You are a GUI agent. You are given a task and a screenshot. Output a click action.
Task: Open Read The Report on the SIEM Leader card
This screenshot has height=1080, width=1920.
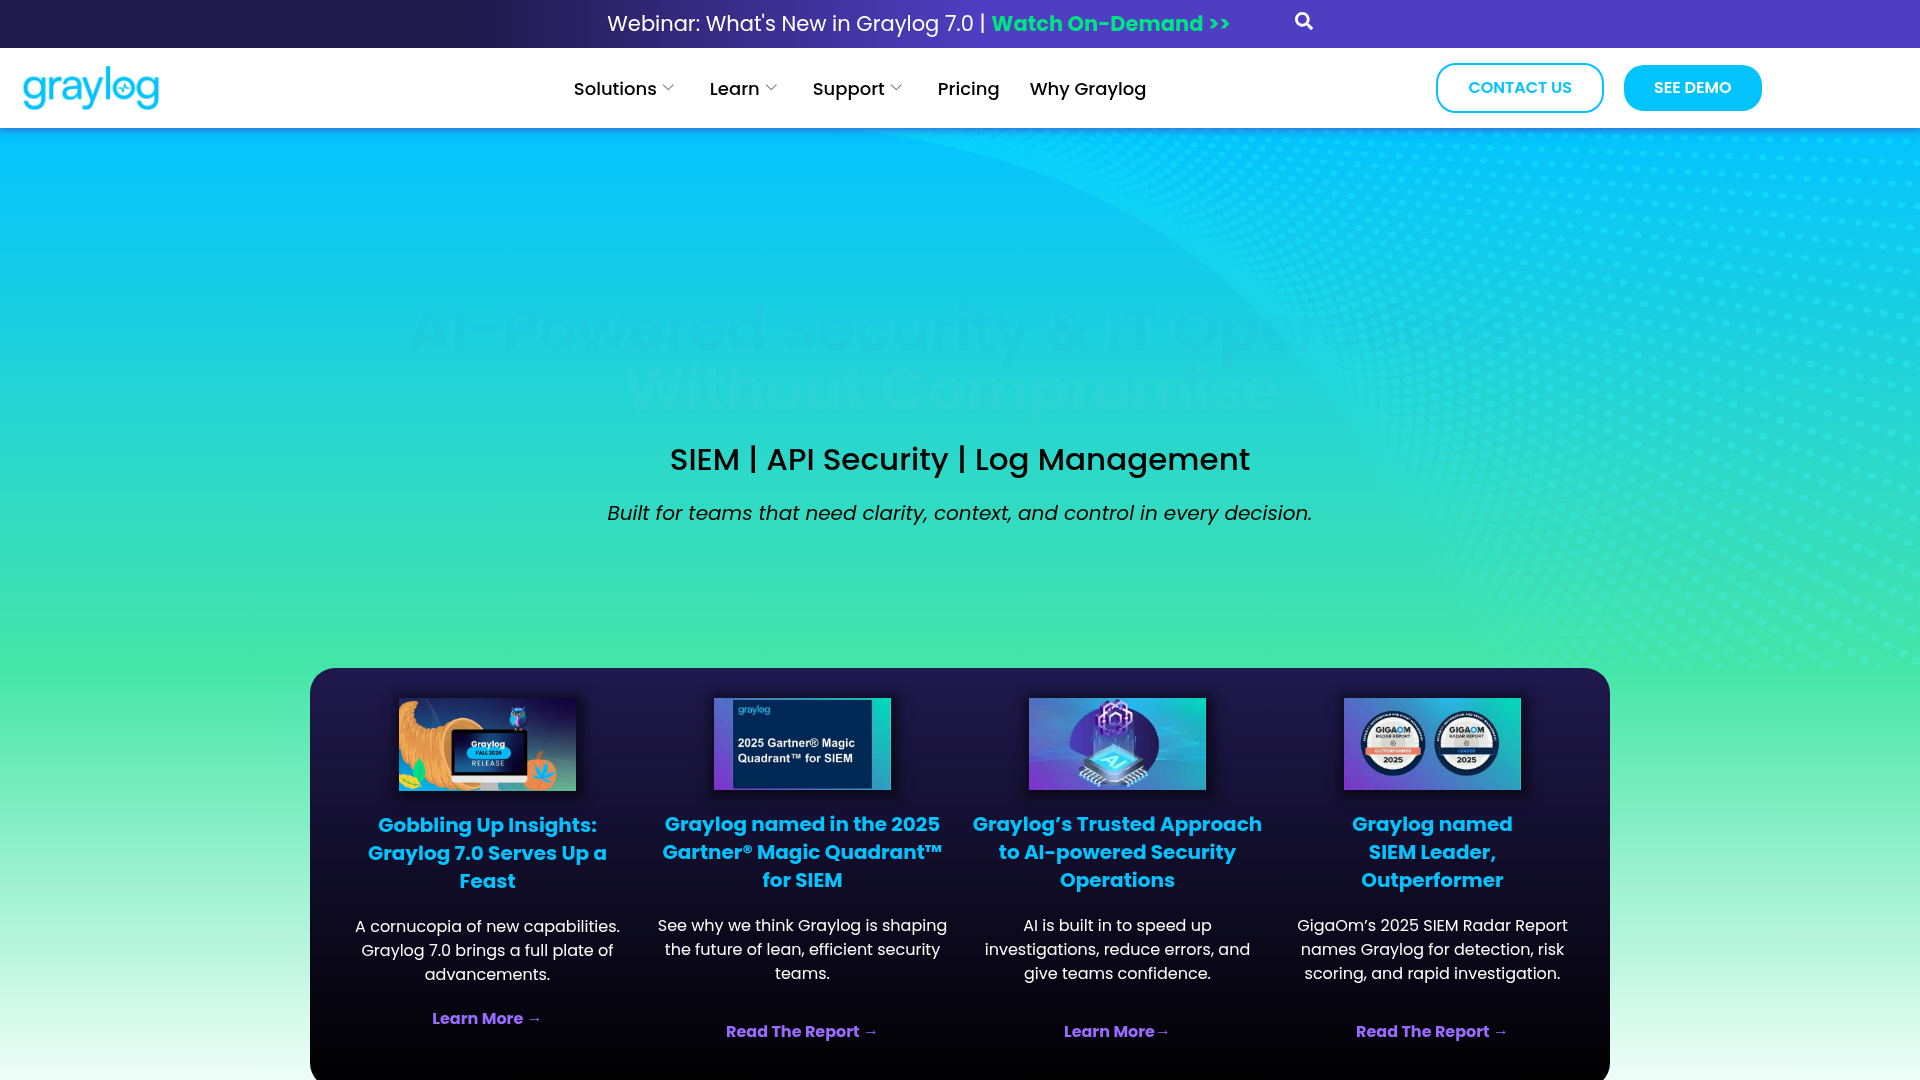tap(1431, 1031)
